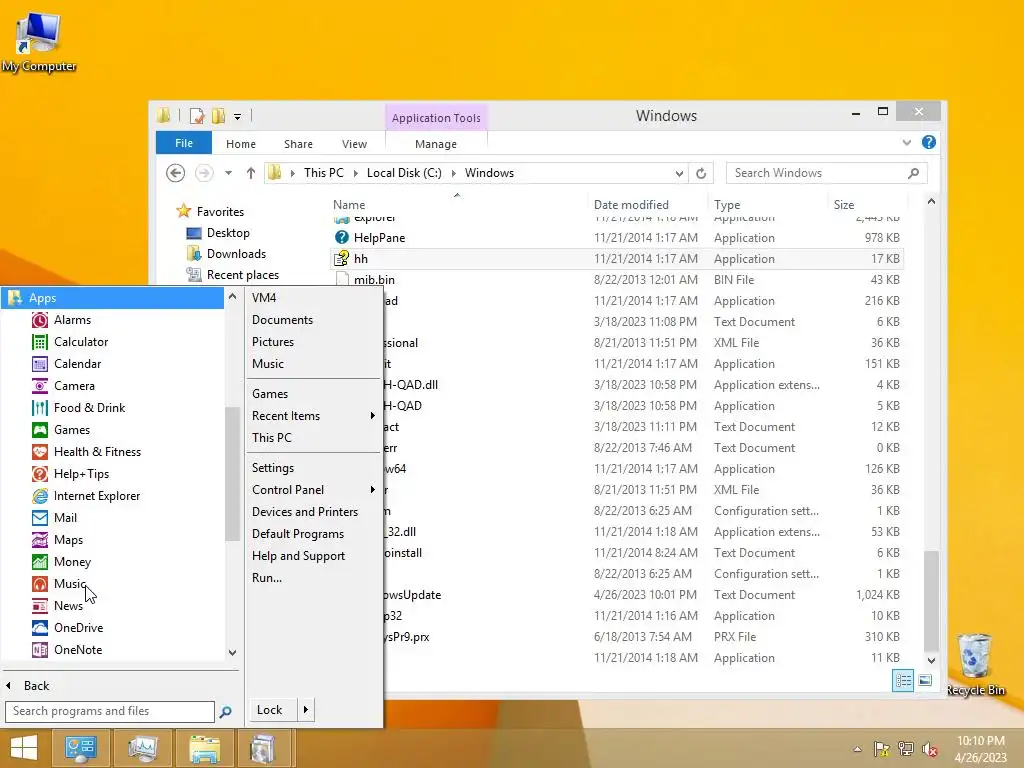Select the mib.bin file
The image size is (1024, 768).
(617, 280)
